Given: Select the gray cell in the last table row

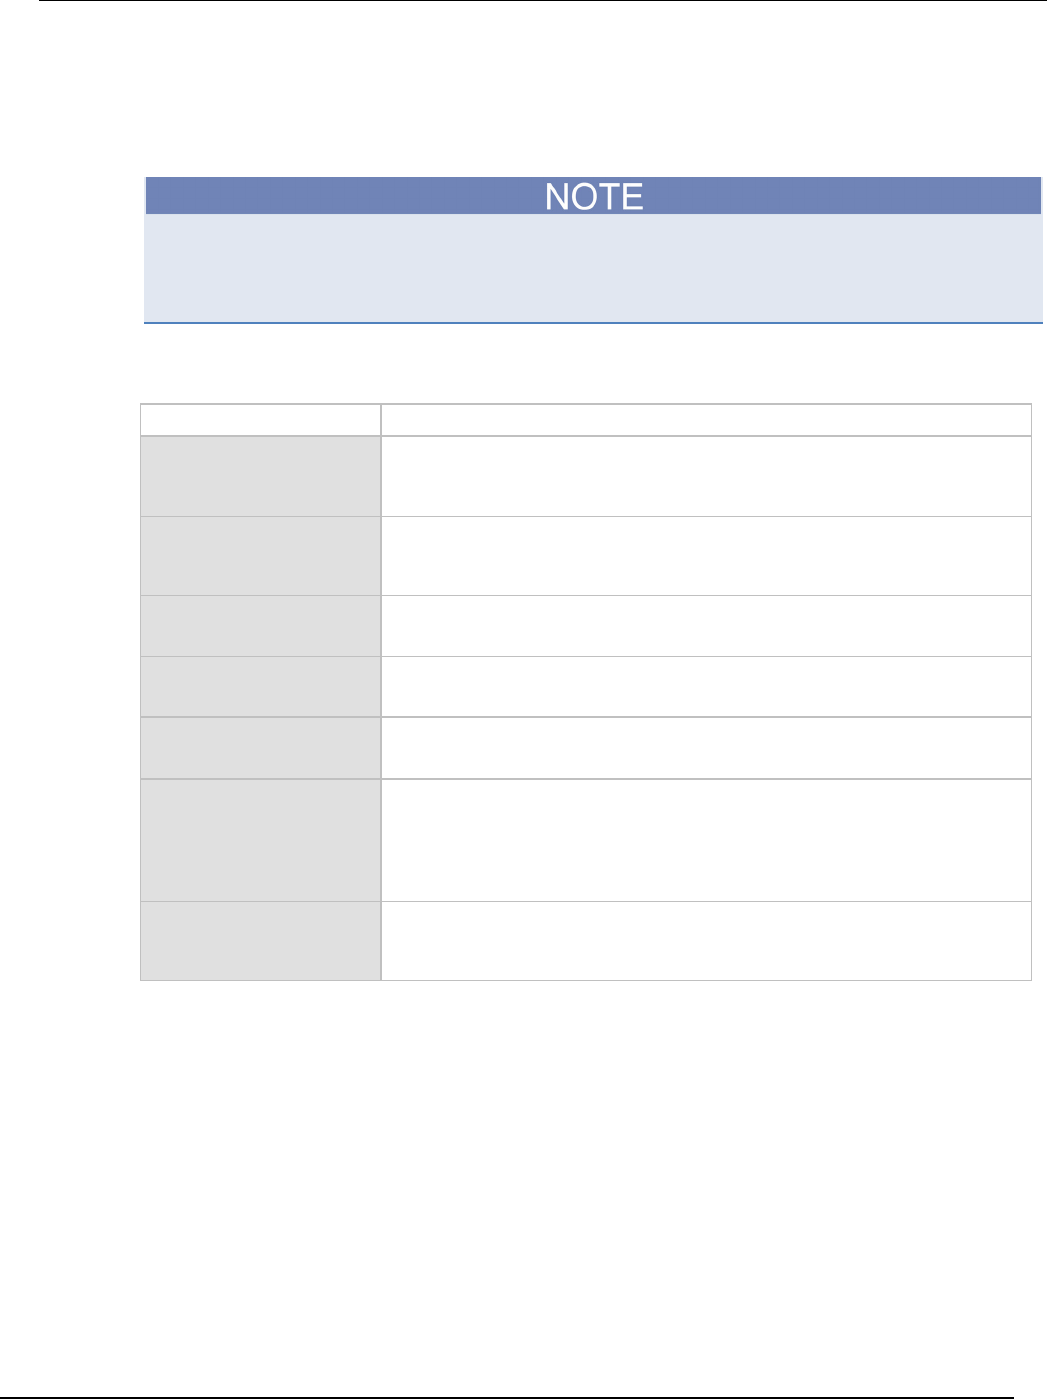Looking at the screenshot, I should (x=260, y=941).
